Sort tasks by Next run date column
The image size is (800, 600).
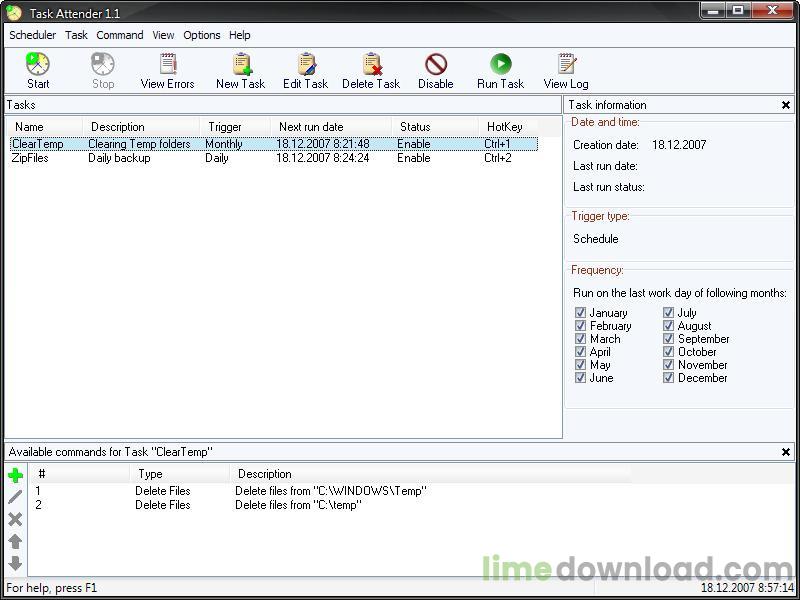pyautogui.click(x=311, y=127)
